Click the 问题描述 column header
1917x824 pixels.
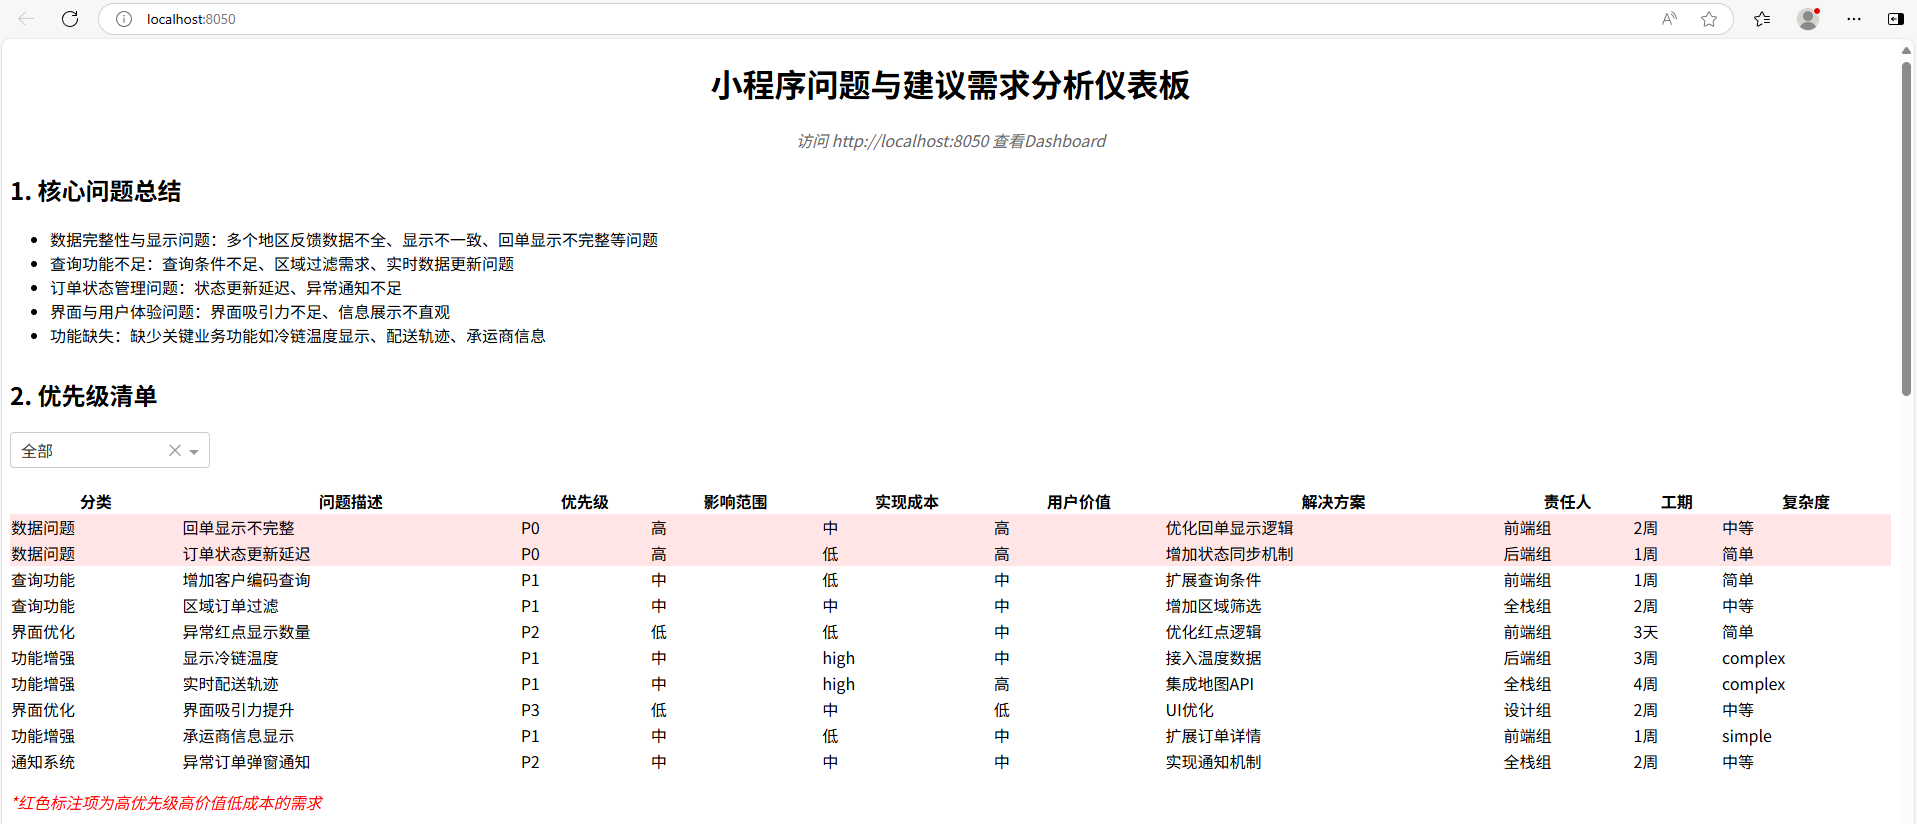coord(351,502)
